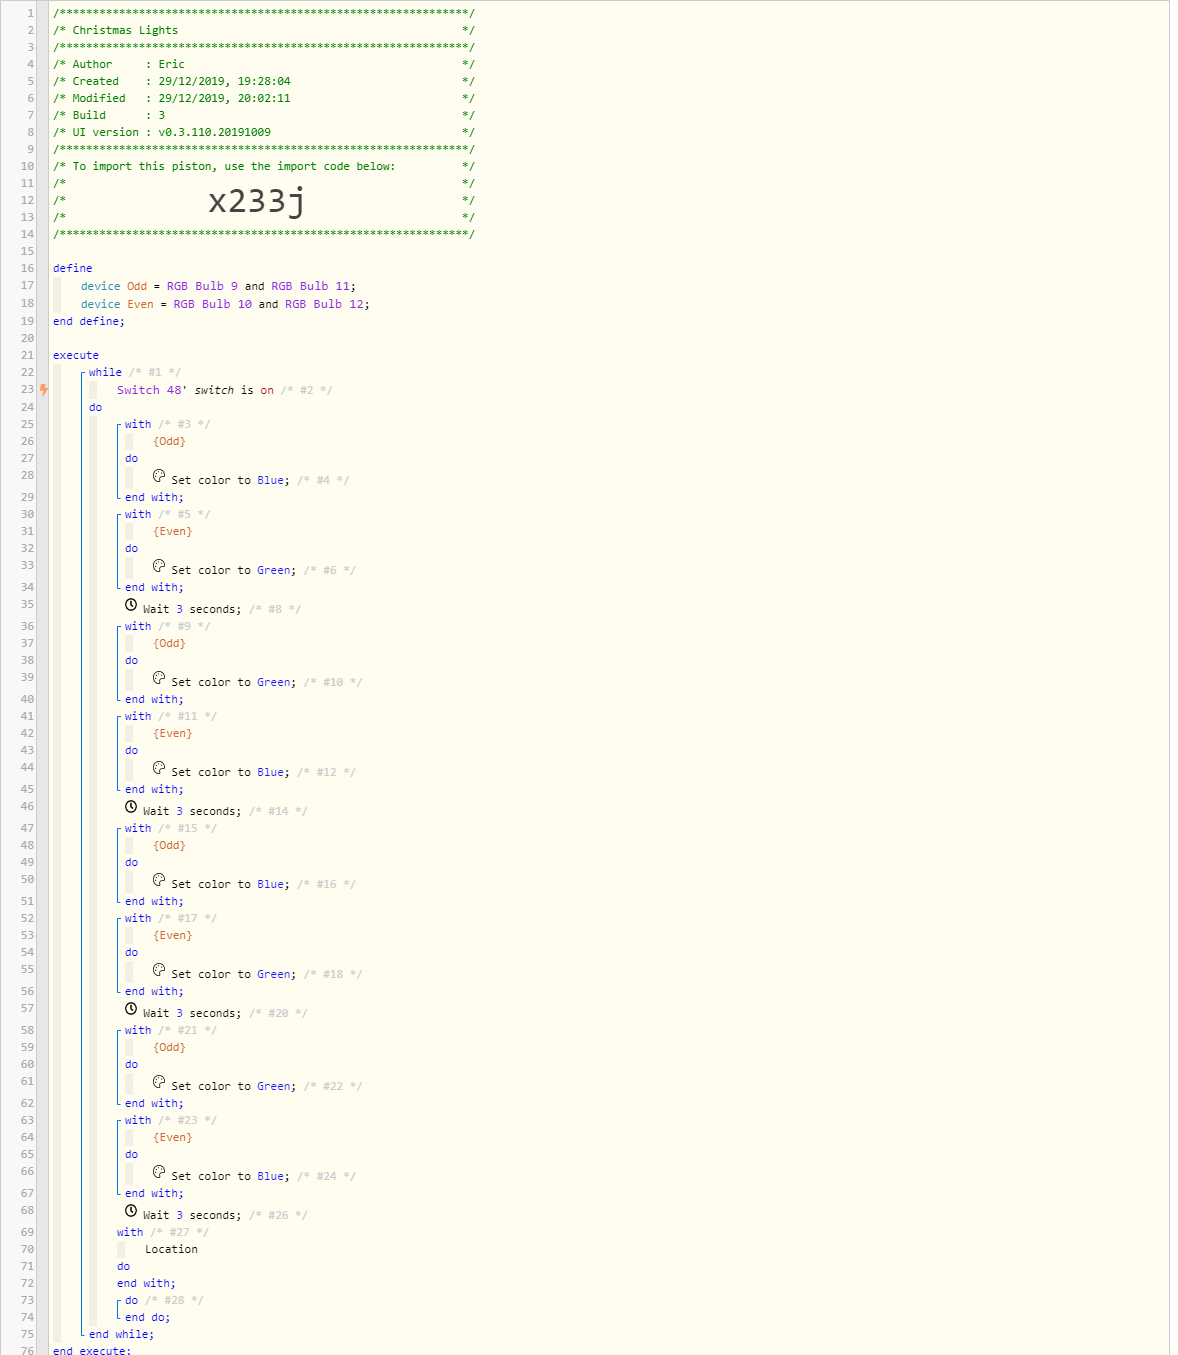Click 'Wait 3 seconds' text of statement #20
Viewport: 1178px width, 1355px height.
click(x=191, y=1013)
